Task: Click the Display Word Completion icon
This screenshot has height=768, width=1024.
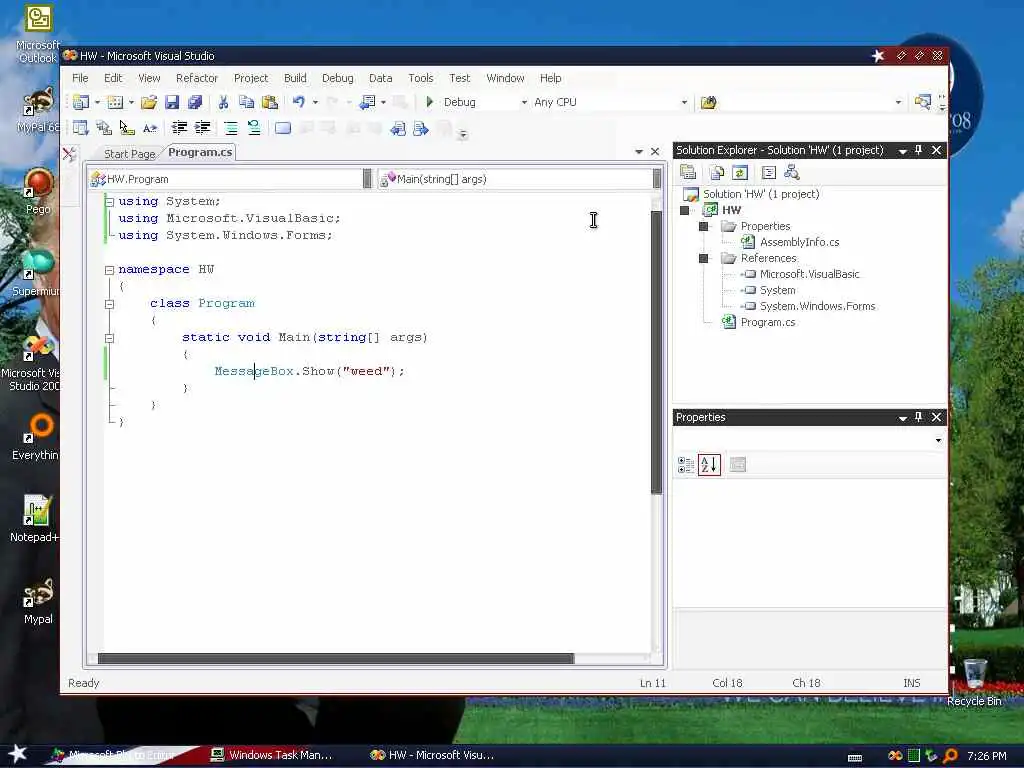Action: click(x=150, y=128)
